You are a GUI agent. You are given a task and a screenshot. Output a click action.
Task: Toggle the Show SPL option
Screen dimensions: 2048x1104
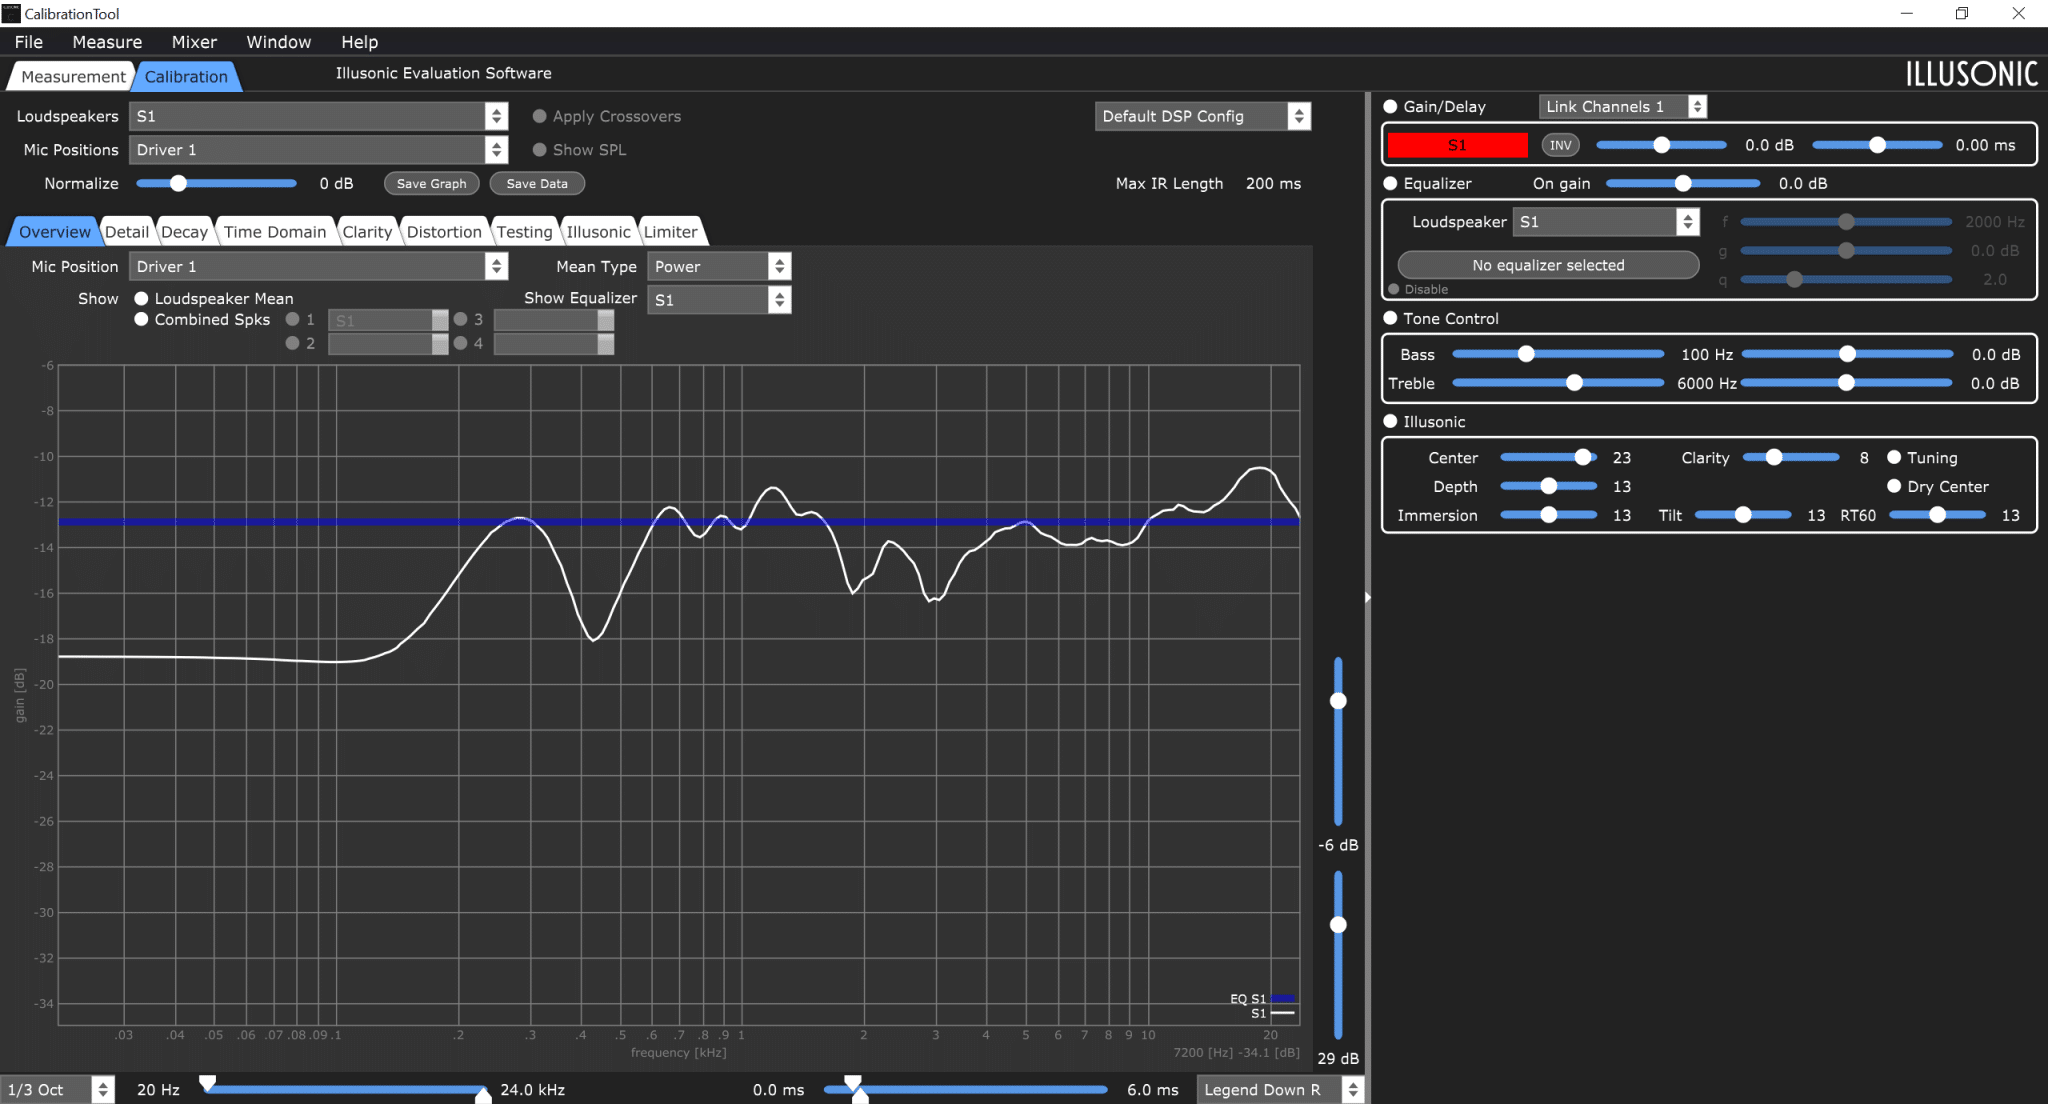(540, 149)
